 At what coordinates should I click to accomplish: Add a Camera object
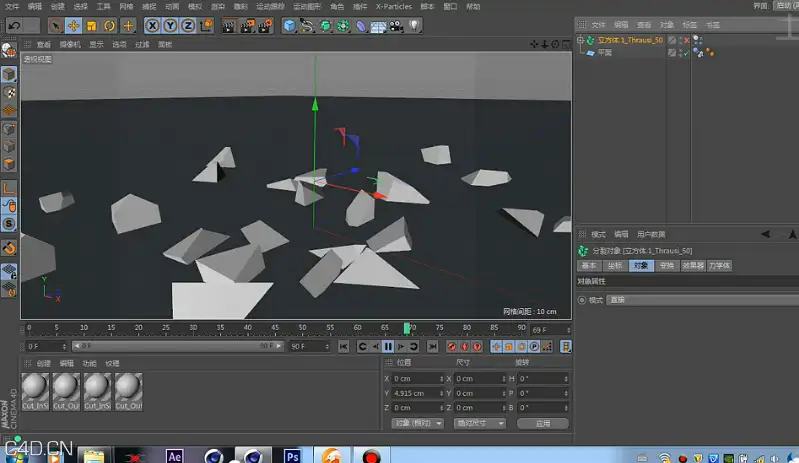[396, 25]
